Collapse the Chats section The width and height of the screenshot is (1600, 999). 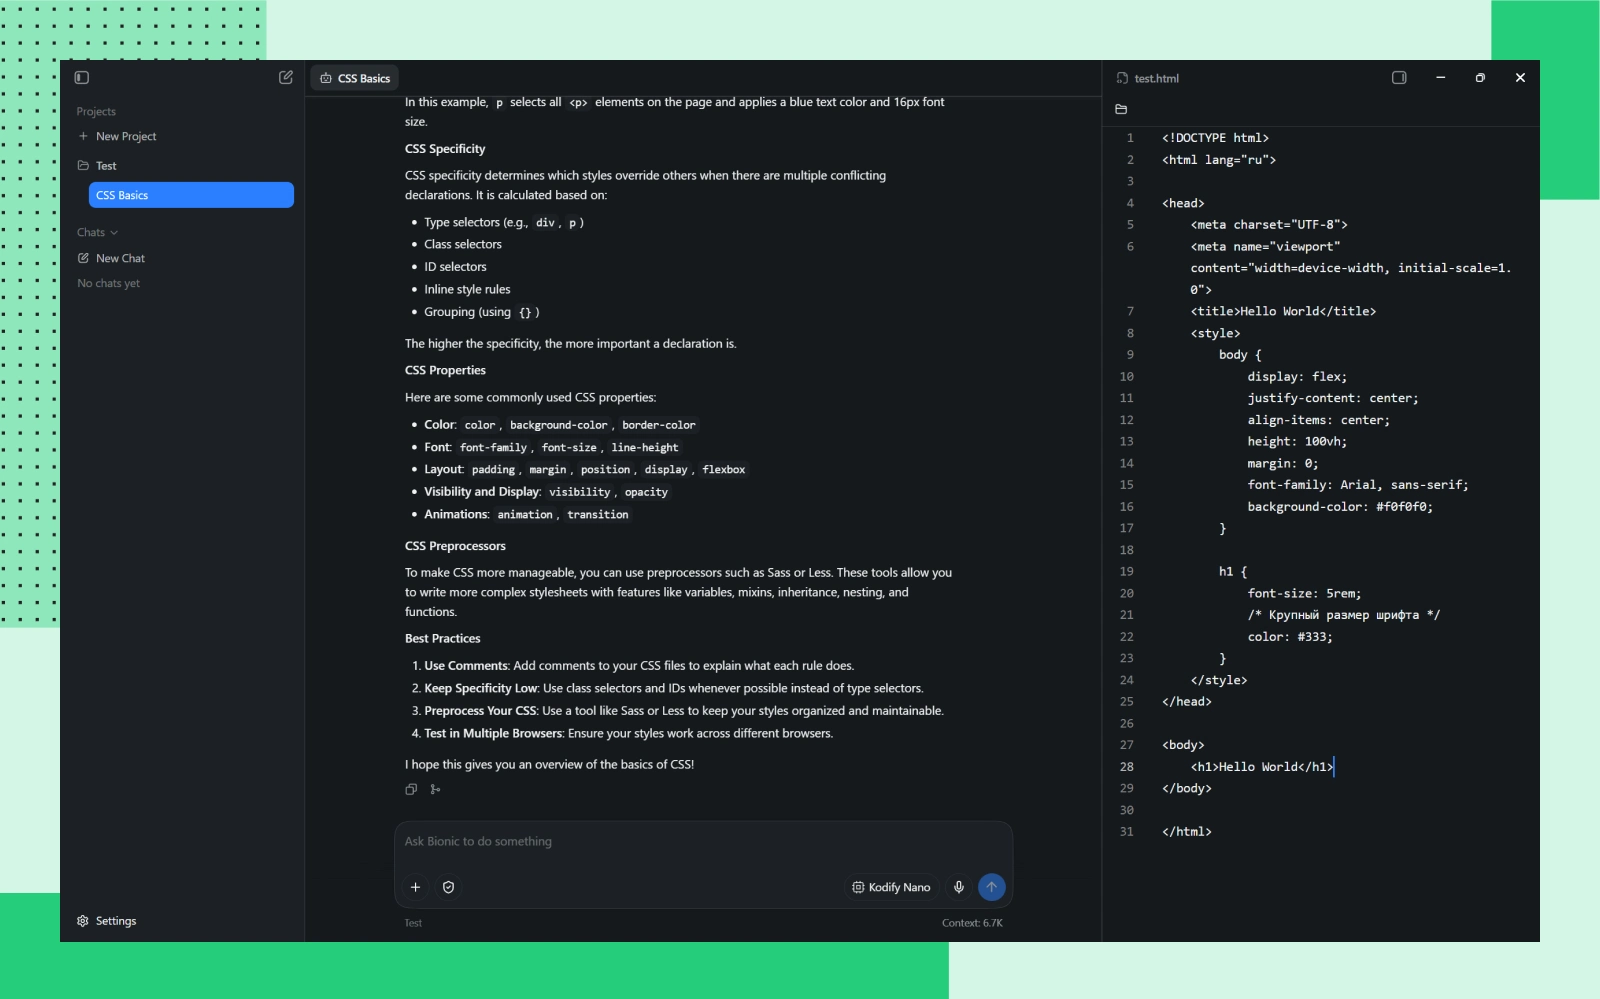[97, 232]
